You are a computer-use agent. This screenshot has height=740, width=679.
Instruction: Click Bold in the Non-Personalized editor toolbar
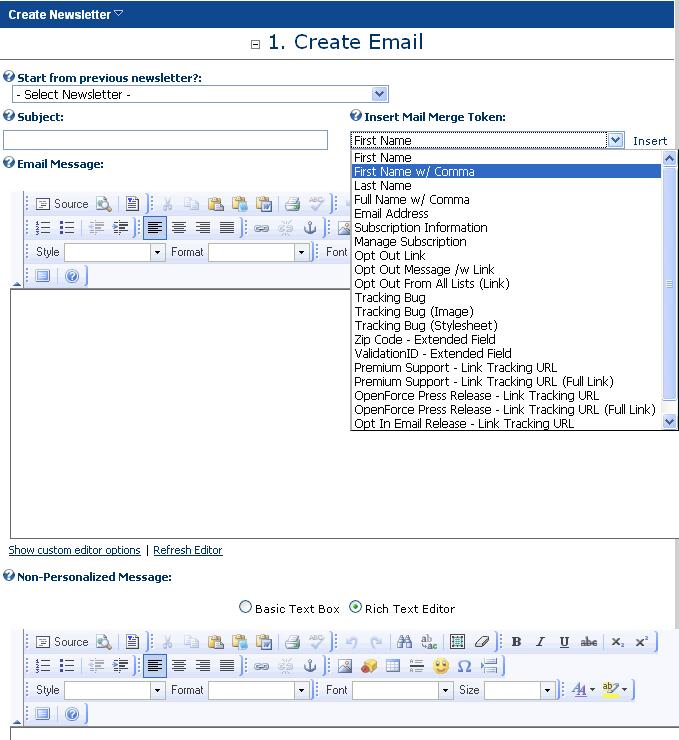516,642
